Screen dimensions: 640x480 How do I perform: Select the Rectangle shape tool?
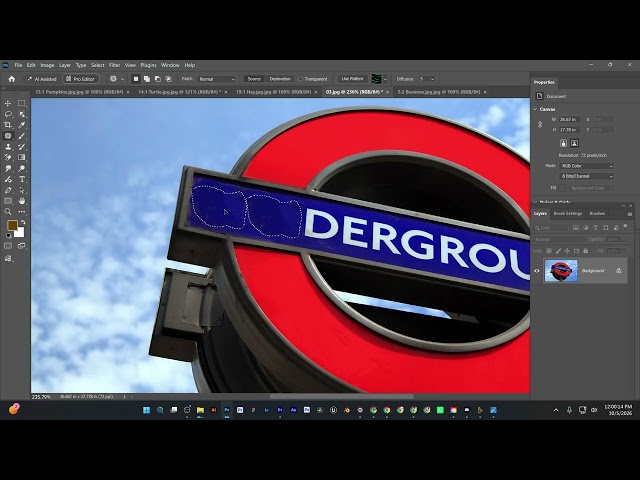pos(8,201)
